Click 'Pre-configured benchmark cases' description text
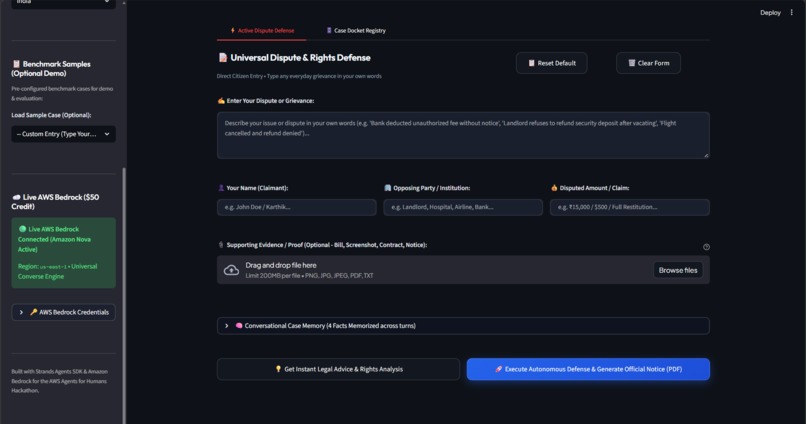 (62, 94)
